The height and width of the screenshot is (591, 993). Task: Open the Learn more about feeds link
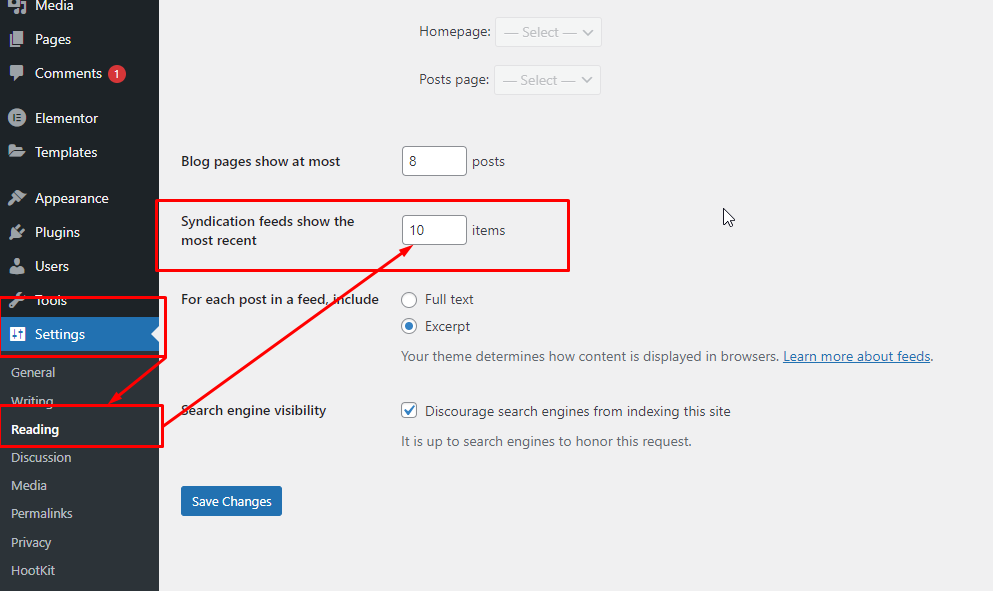point(857,356)
